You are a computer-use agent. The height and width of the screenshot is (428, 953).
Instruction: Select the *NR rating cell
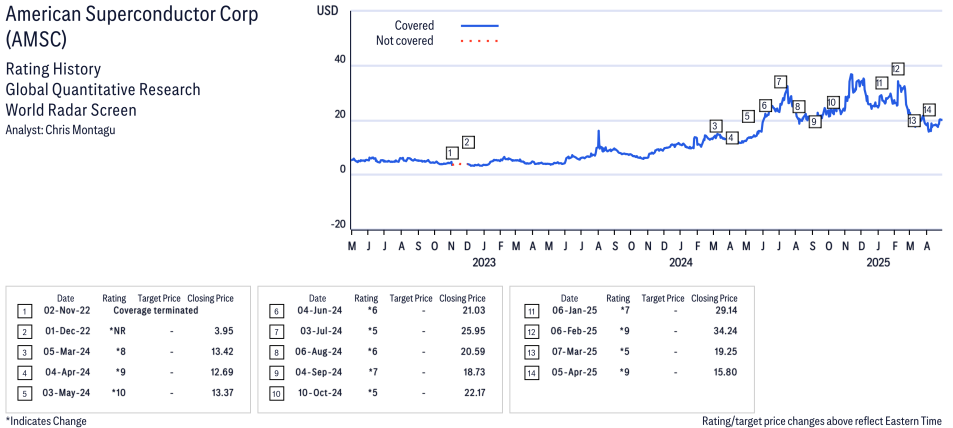(x=116, y=331)
